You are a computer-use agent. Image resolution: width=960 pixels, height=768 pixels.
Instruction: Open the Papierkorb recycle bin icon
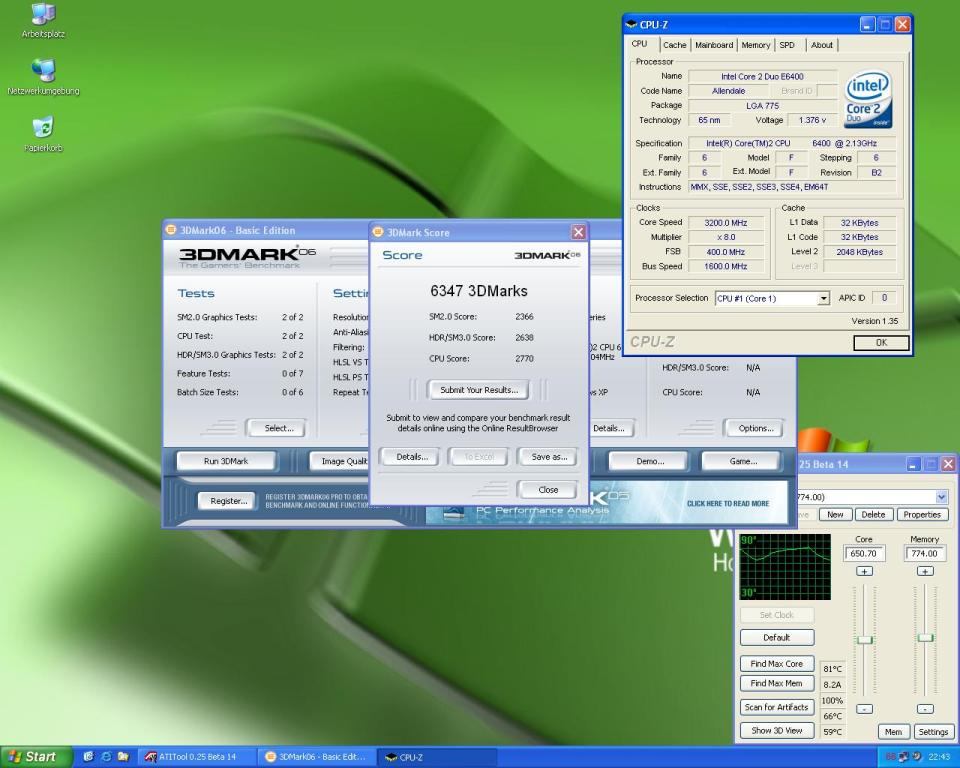(43, 134)
